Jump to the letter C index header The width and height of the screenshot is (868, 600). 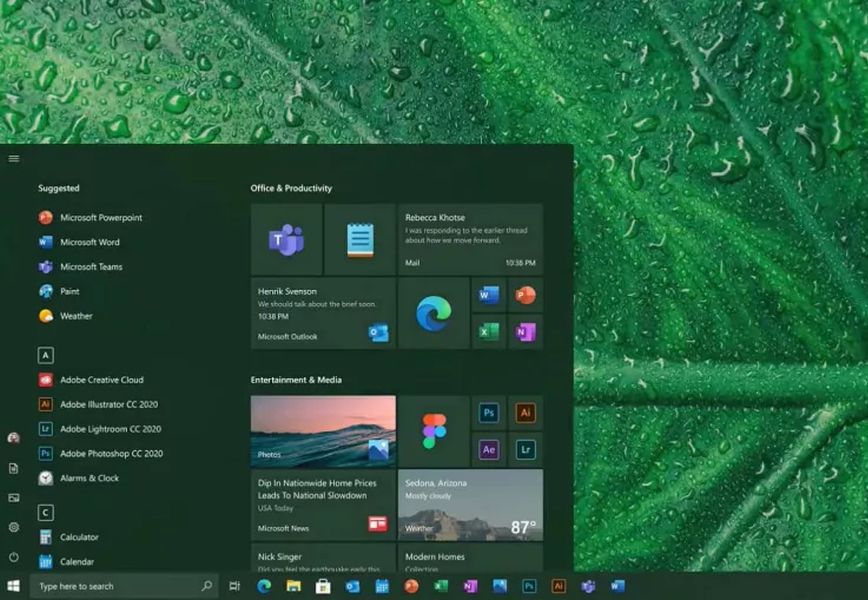click(x=45, y=513)
